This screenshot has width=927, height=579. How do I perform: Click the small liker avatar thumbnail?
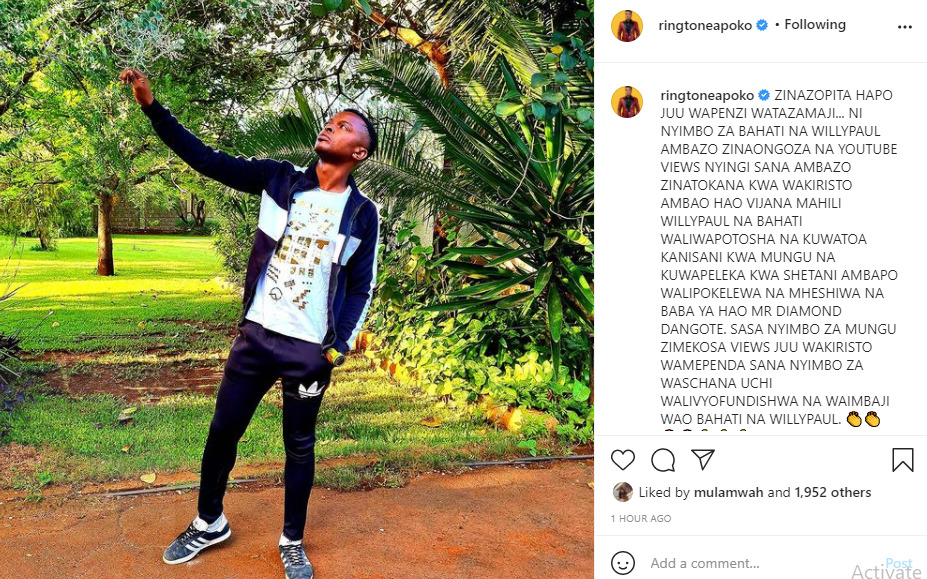(623, 492)
